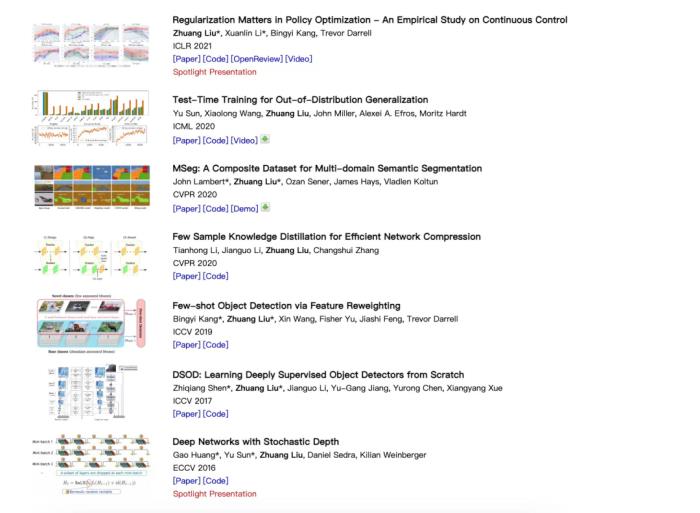Open the Demo link for MSeg
The width and height of the screenshot is (700, 513).
[245, 209]
